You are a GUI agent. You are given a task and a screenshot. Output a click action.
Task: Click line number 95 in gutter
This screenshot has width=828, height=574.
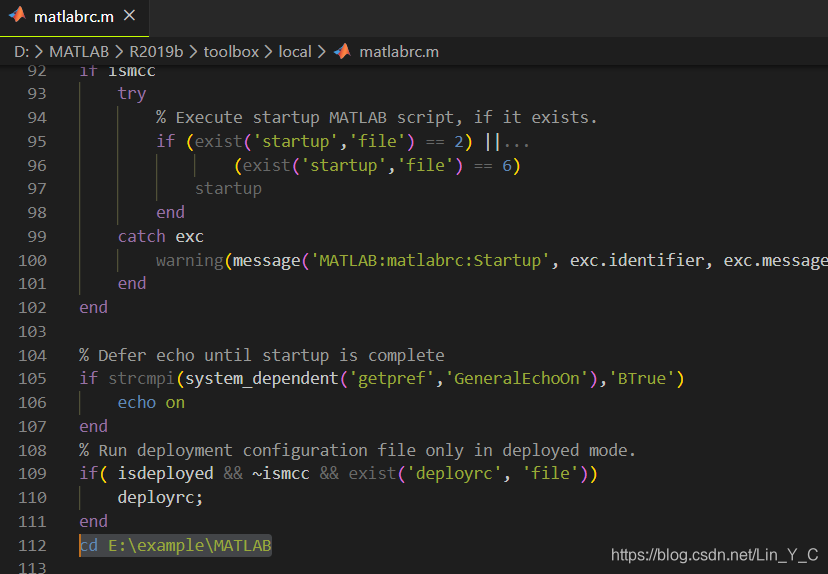pos(37,142)
